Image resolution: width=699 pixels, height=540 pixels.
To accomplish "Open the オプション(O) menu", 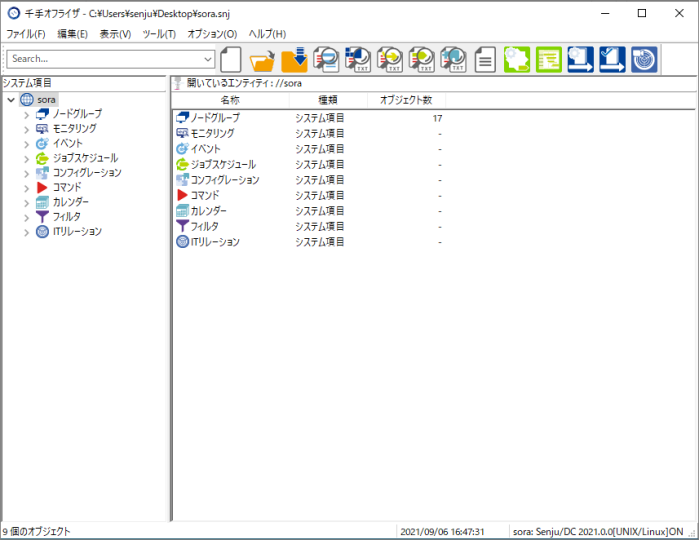I will click(x=212, y=34).
